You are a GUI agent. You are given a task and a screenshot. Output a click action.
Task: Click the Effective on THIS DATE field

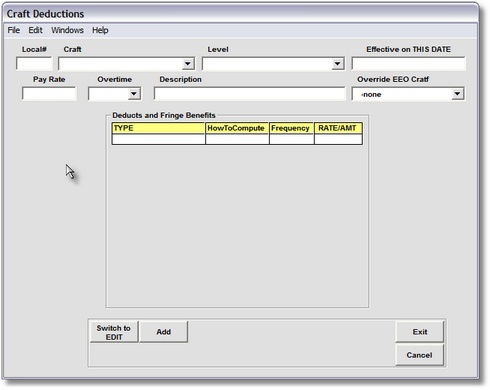tap(408, 63)
